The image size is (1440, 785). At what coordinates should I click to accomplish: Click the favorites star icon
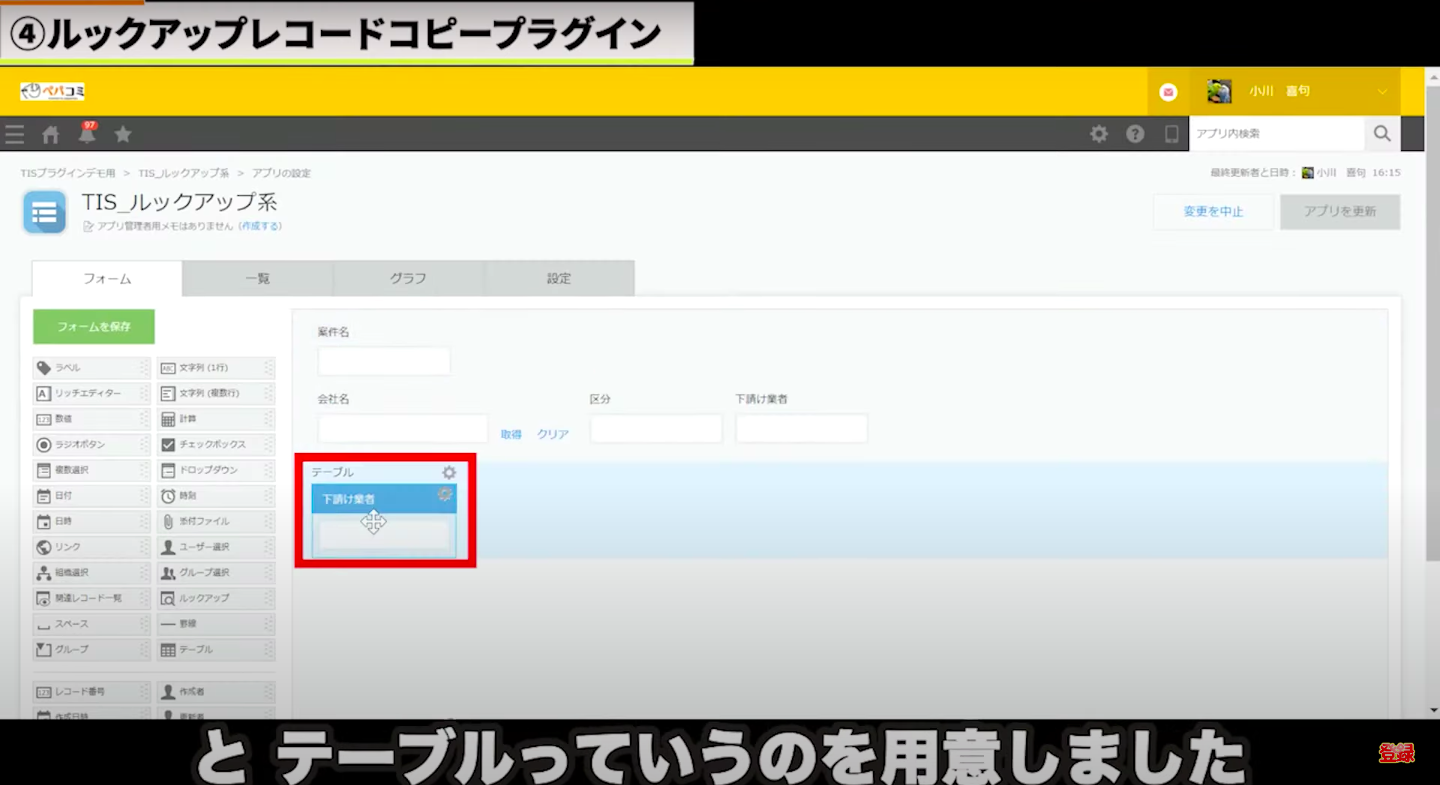pyautogui.click(x=123, y=134)
